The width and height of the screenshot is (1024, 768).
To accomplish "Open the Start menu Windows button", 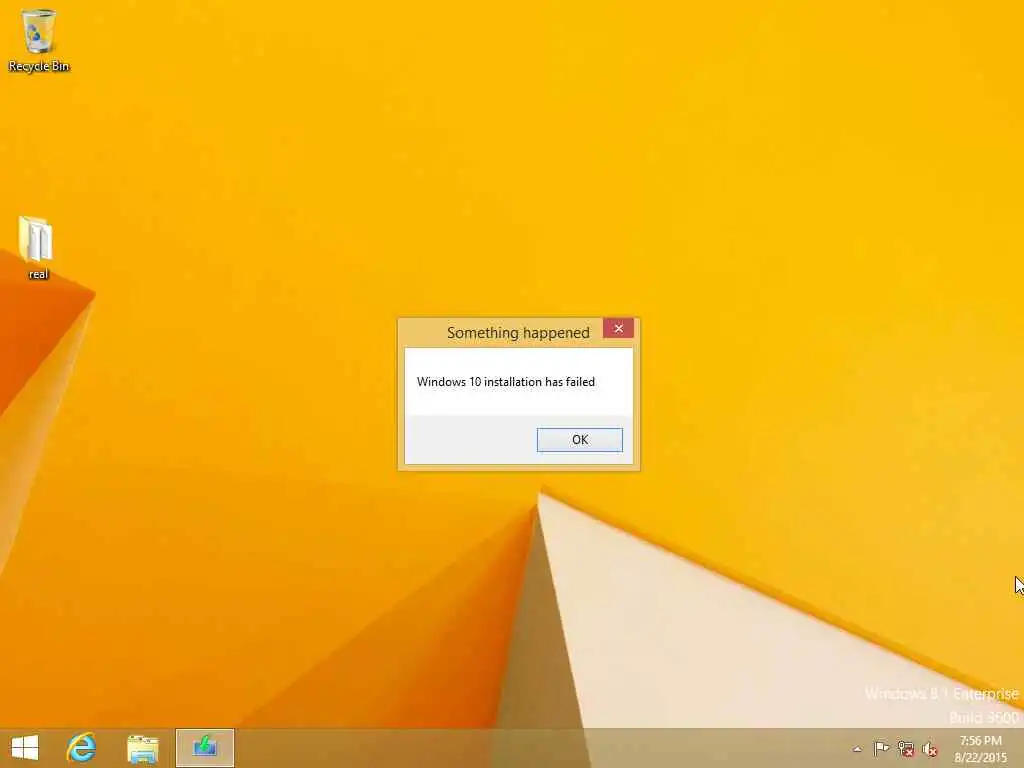I will [x=25, y=748].
